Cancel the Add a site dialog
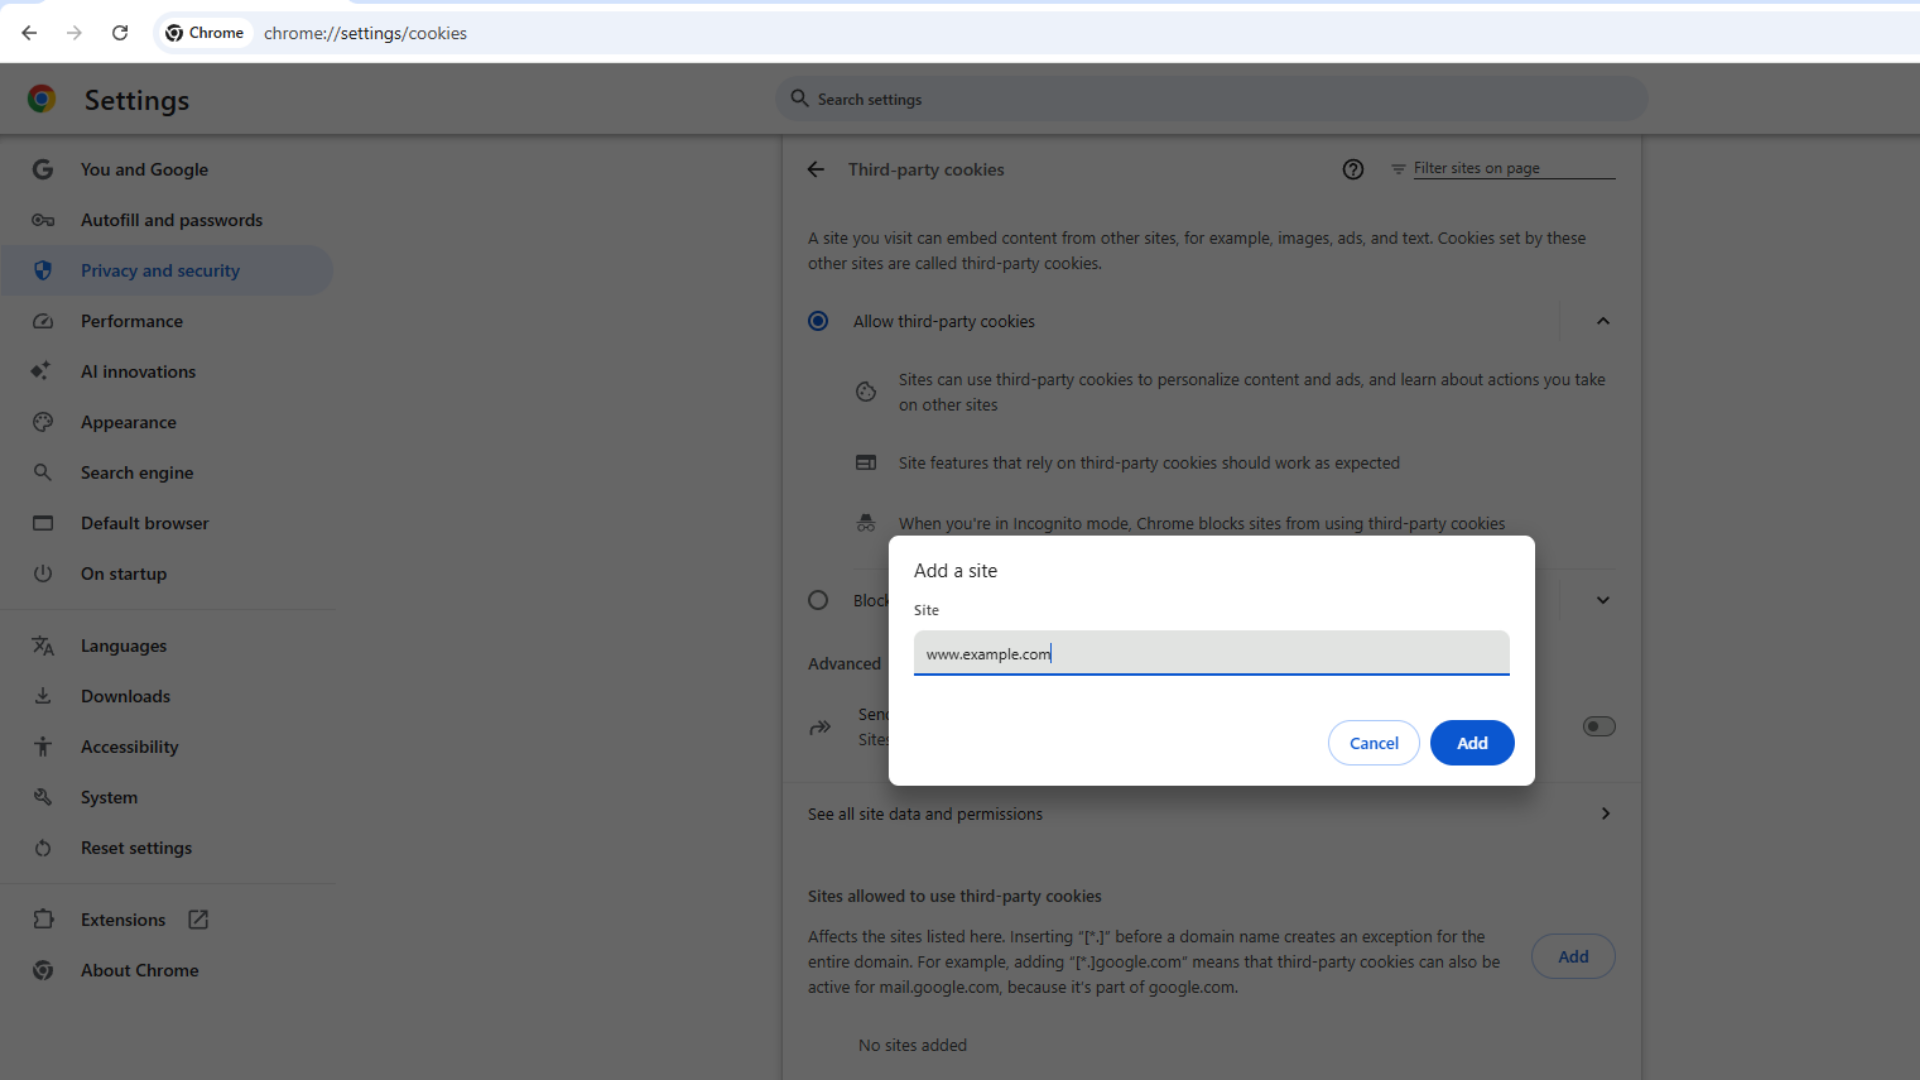Image resolution: width=1920 pixels, height=1080 pixels. tap(1374, 743)
